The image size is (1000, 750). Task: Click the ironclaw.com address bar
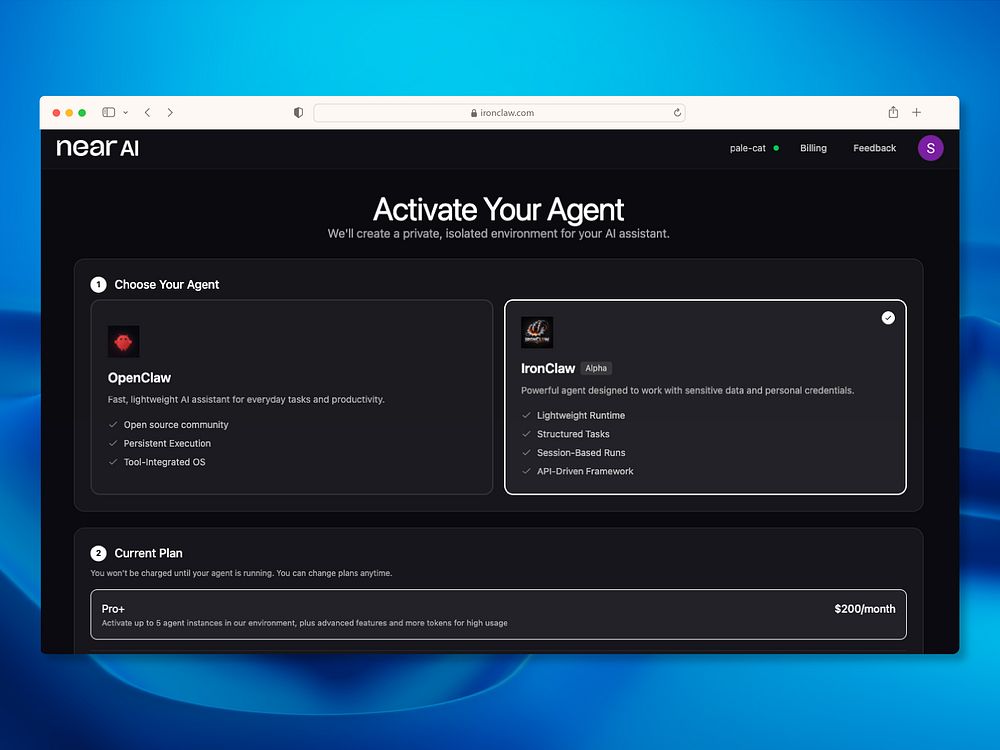tap(499, 113)
